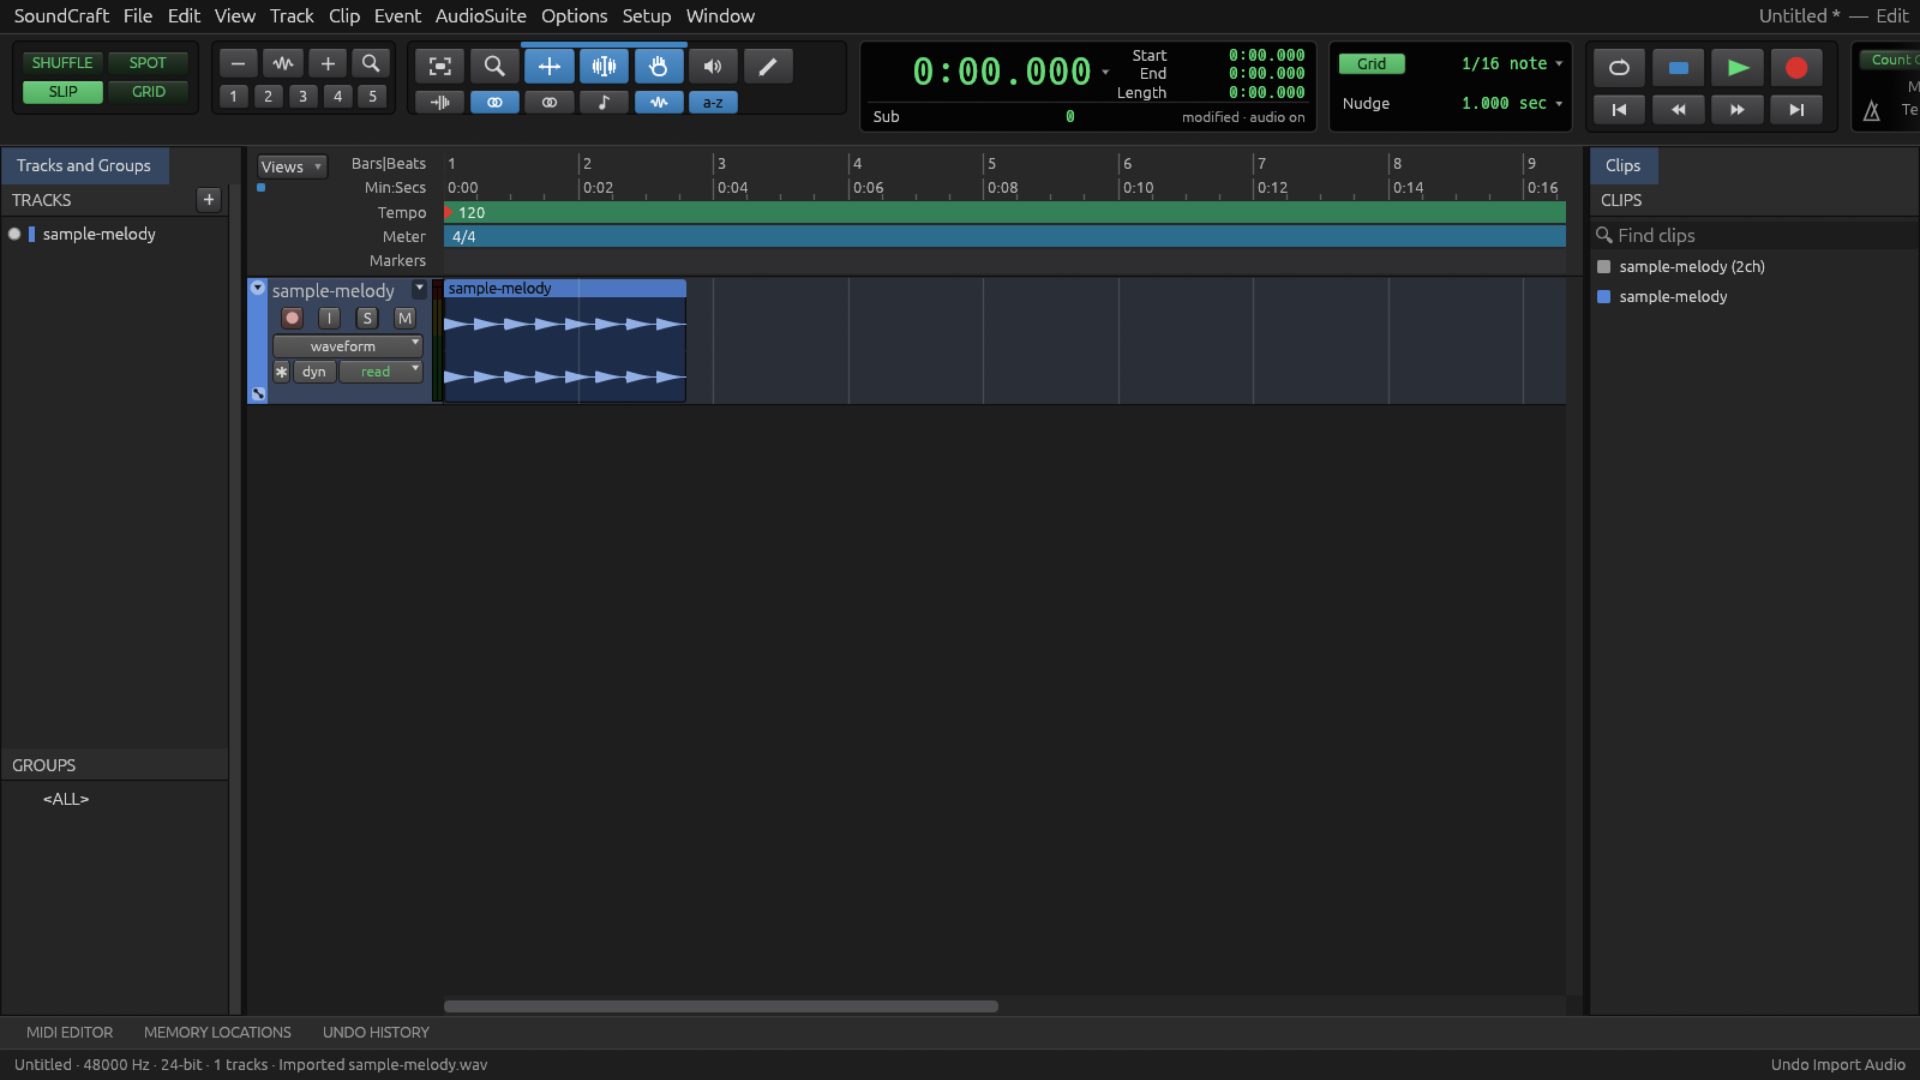
Task: Open the Setup menu
Action: (646, 16)
